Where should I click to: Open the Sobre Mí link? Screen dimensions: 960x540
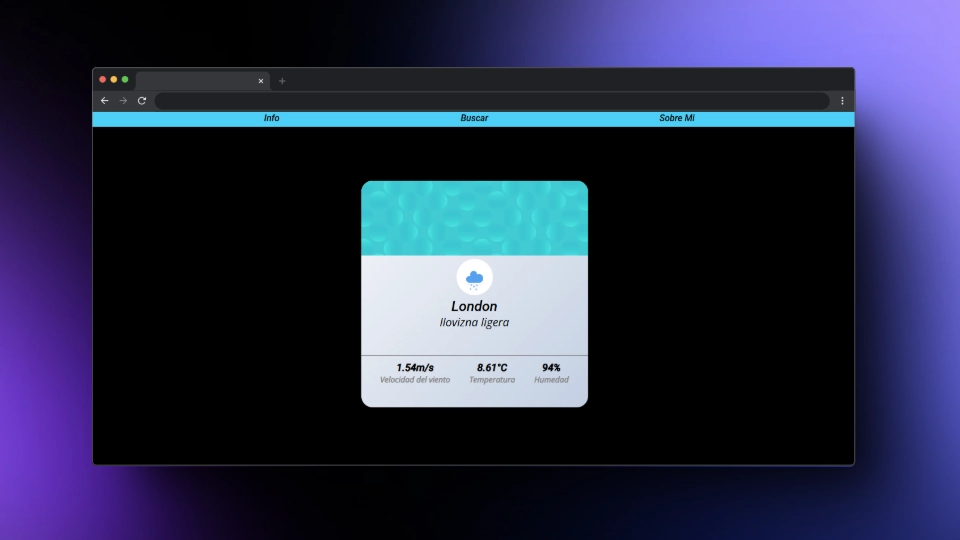click(x=676, y=118)
